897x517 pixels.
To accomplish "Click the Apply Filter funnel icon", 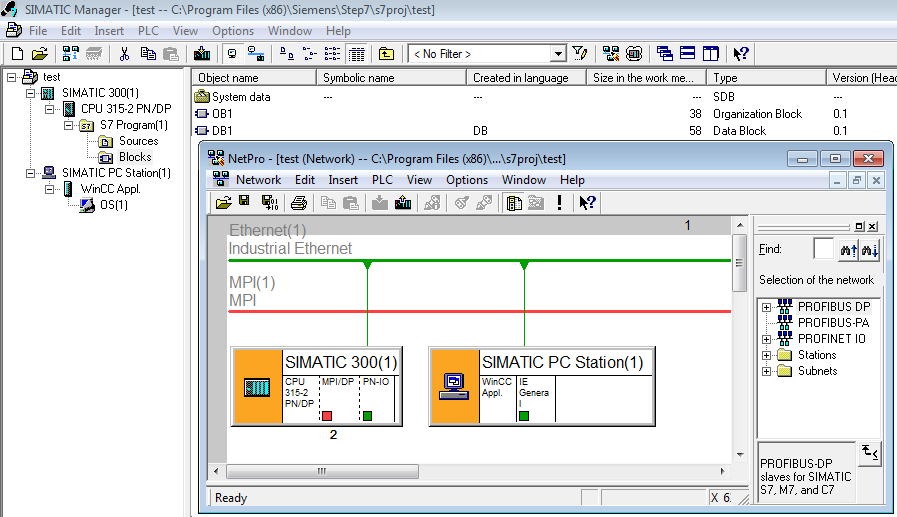I will [x=580, y=54].
